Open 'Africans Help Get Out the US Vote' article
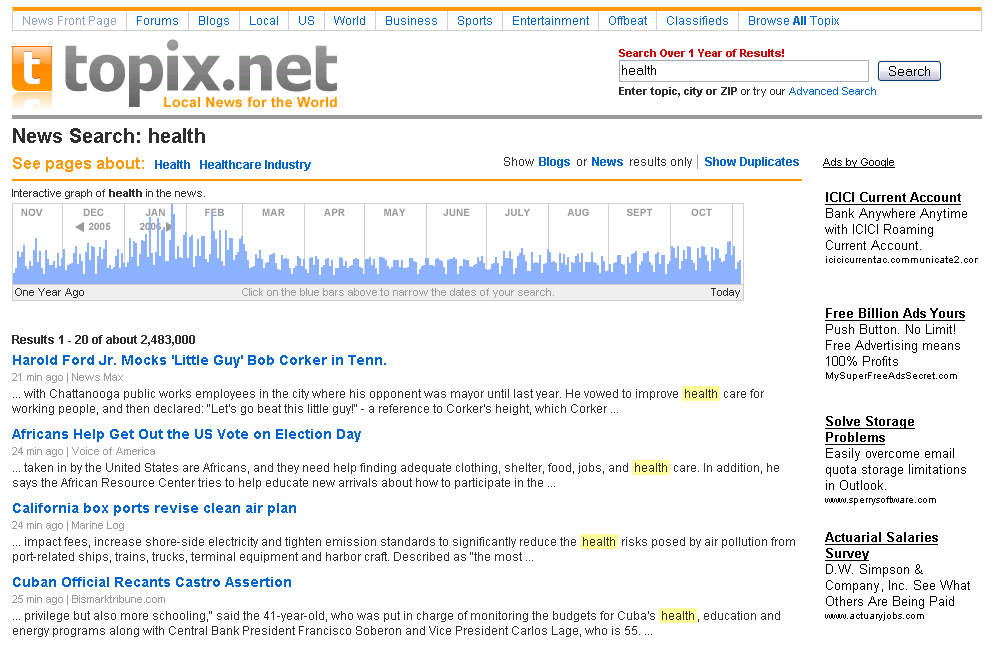The image size is (992, 647). click(187, 434)
